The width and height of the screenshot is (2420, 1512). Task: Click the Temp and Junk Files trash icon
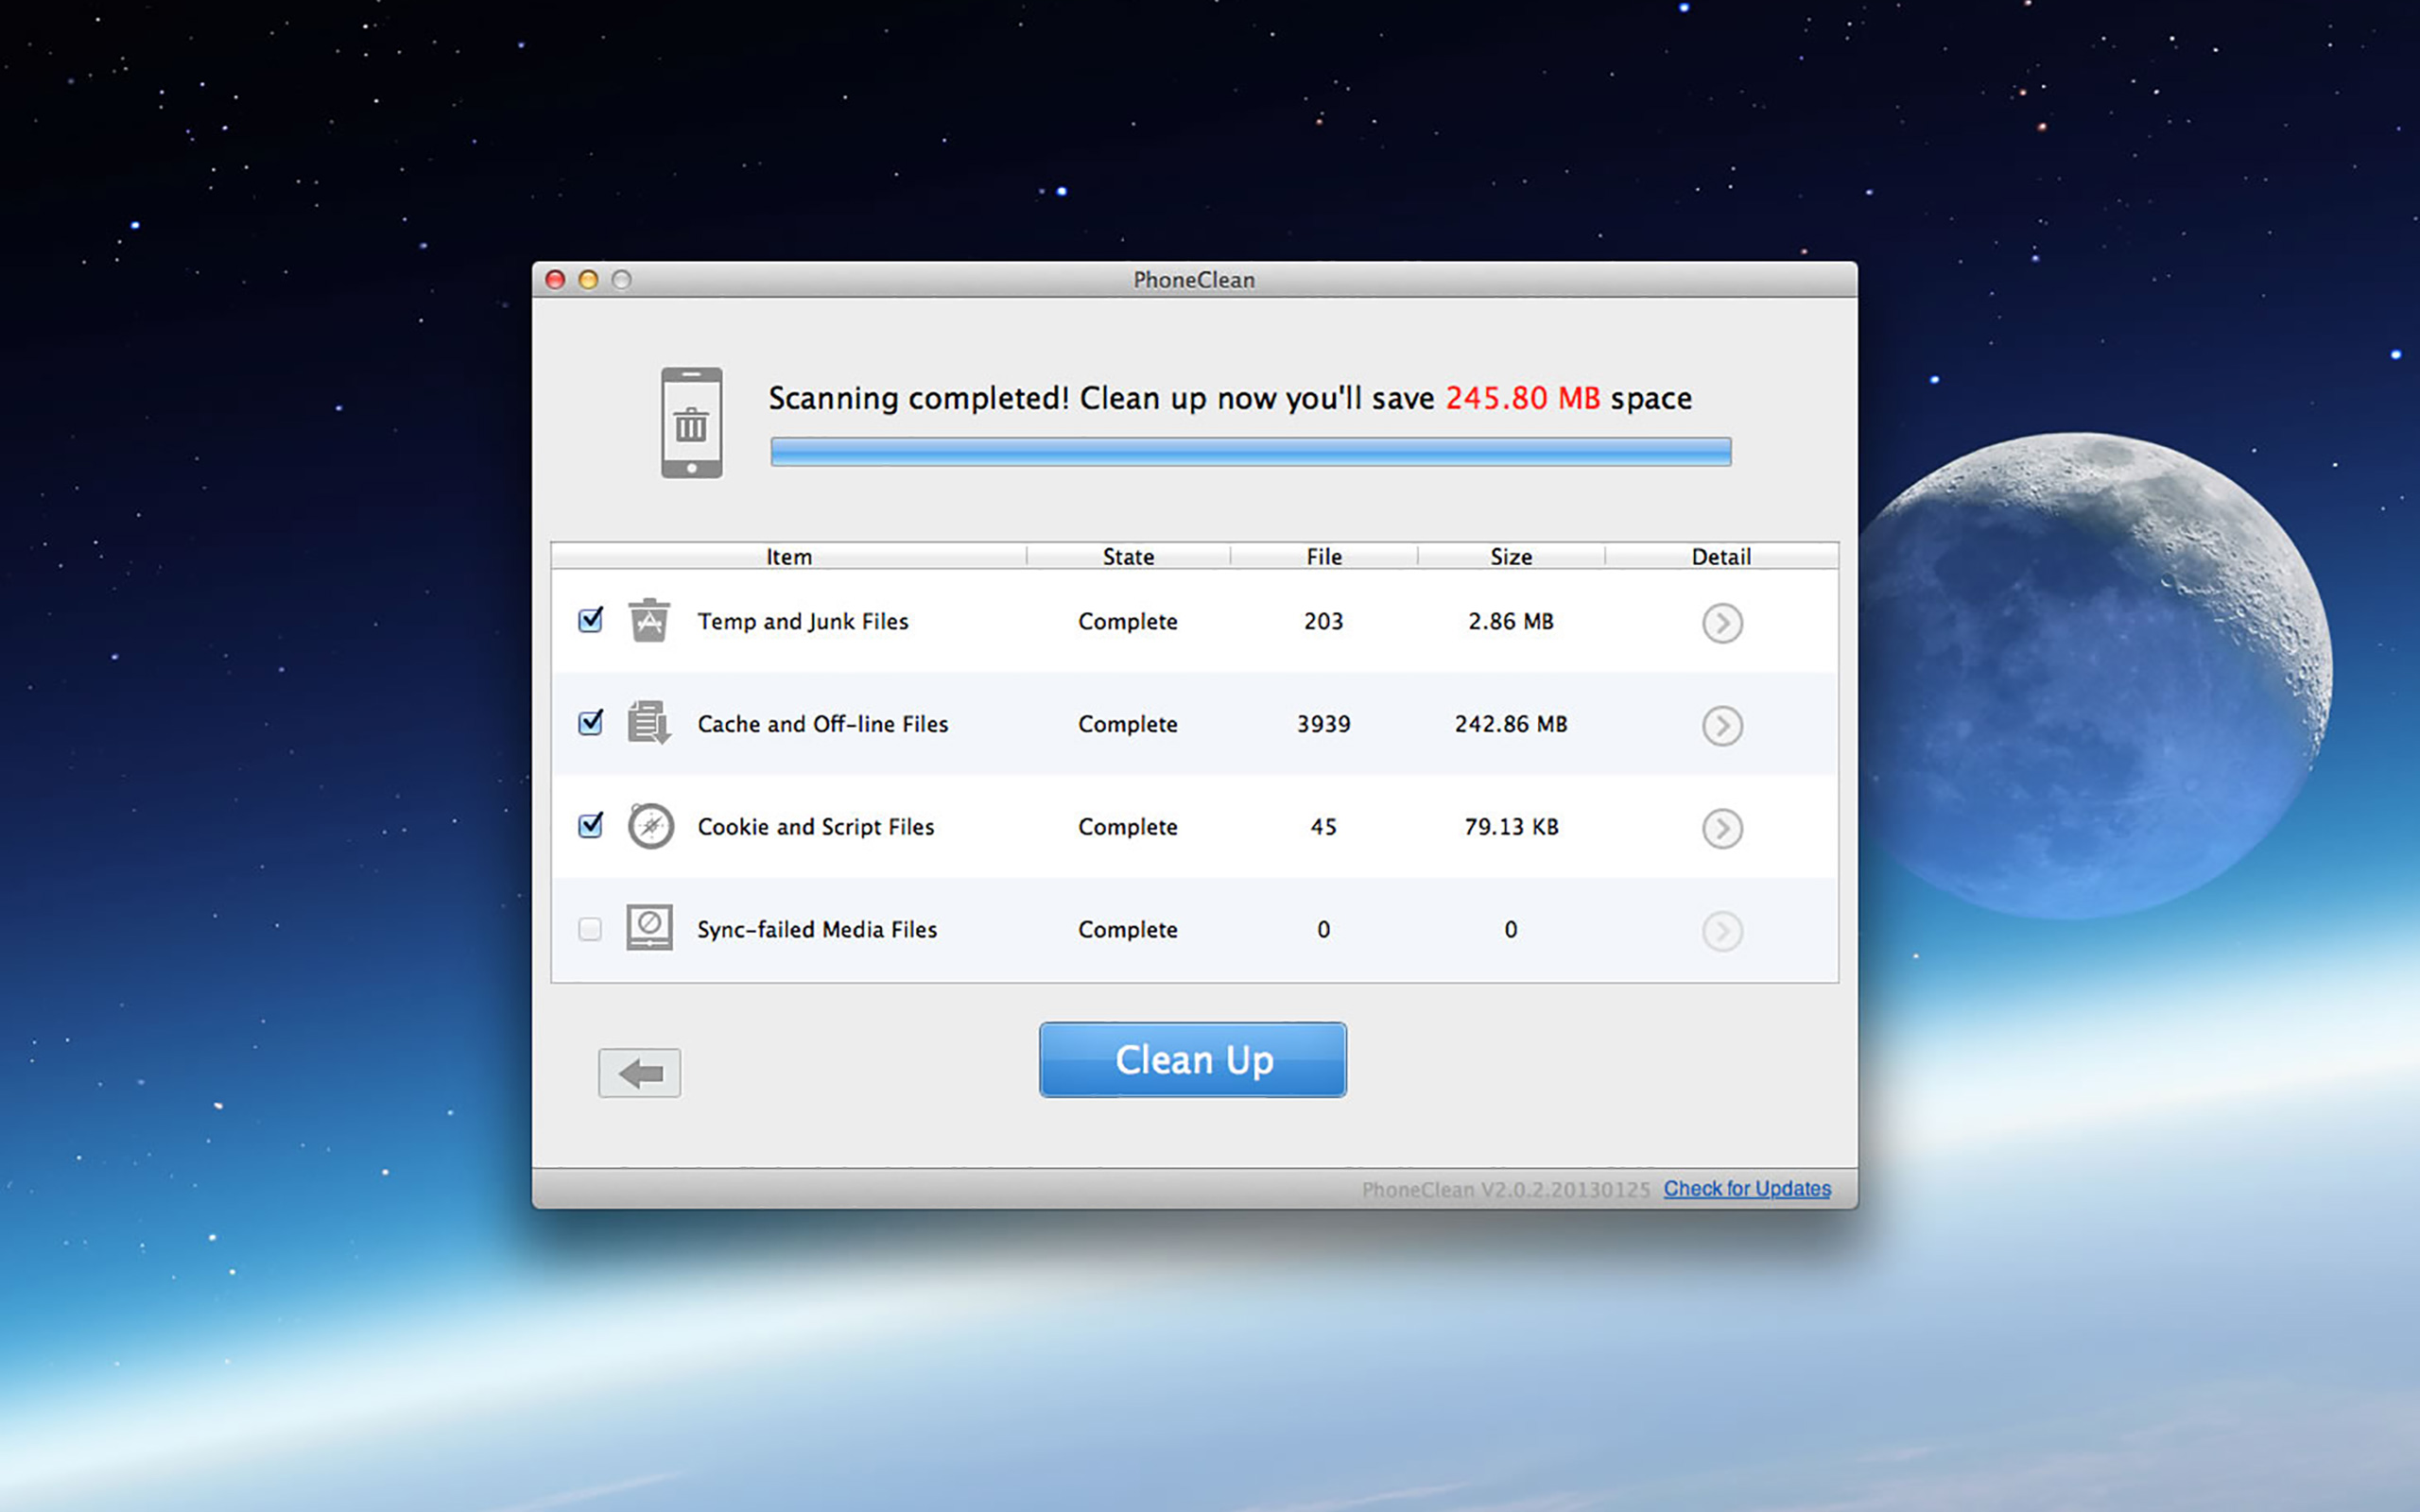649,620
